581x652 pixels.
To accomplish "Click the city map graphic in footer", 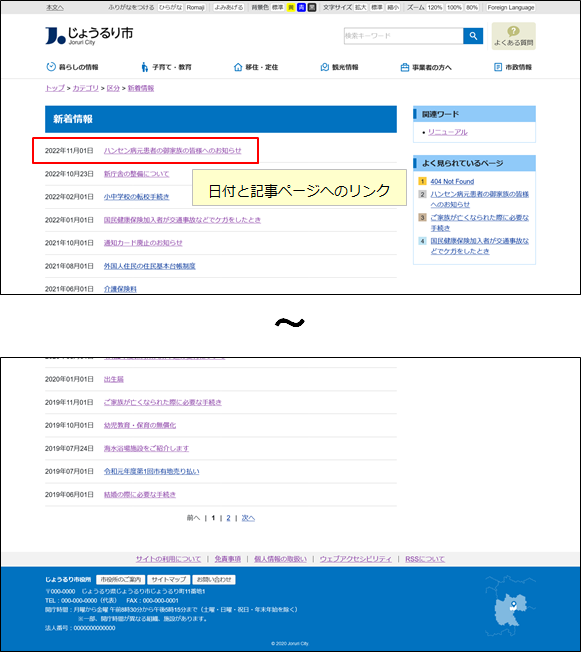I will pyautogui.click(x=509, y=606).
